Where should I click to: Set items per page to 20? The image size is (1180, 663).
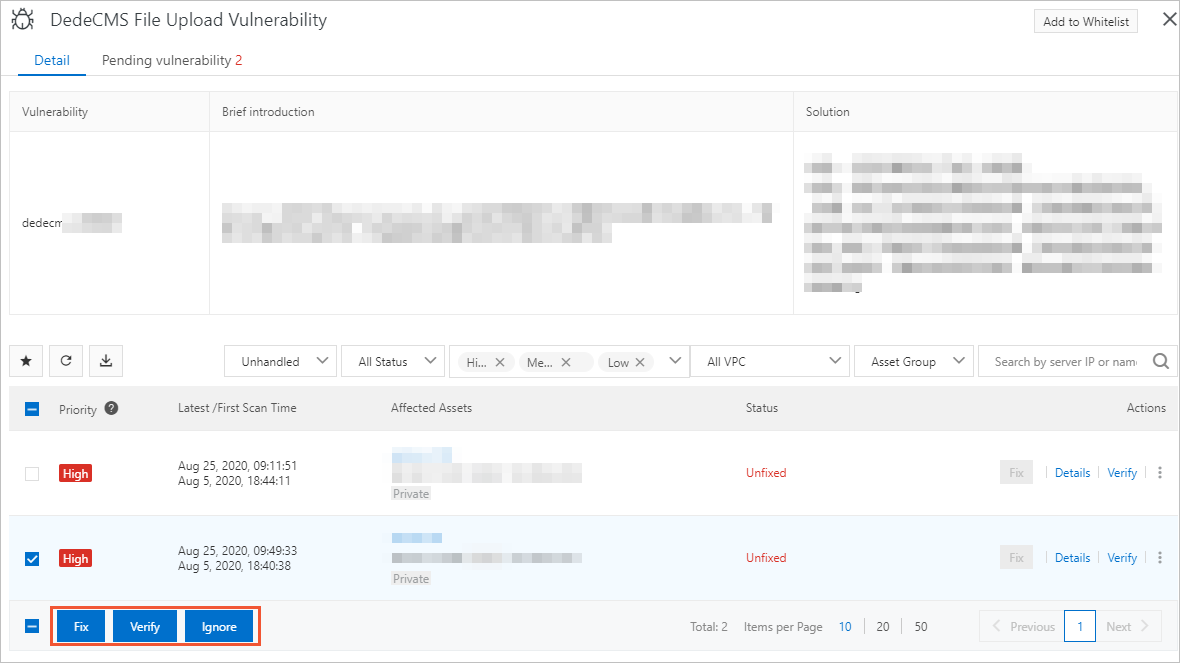tap(883, 626)
